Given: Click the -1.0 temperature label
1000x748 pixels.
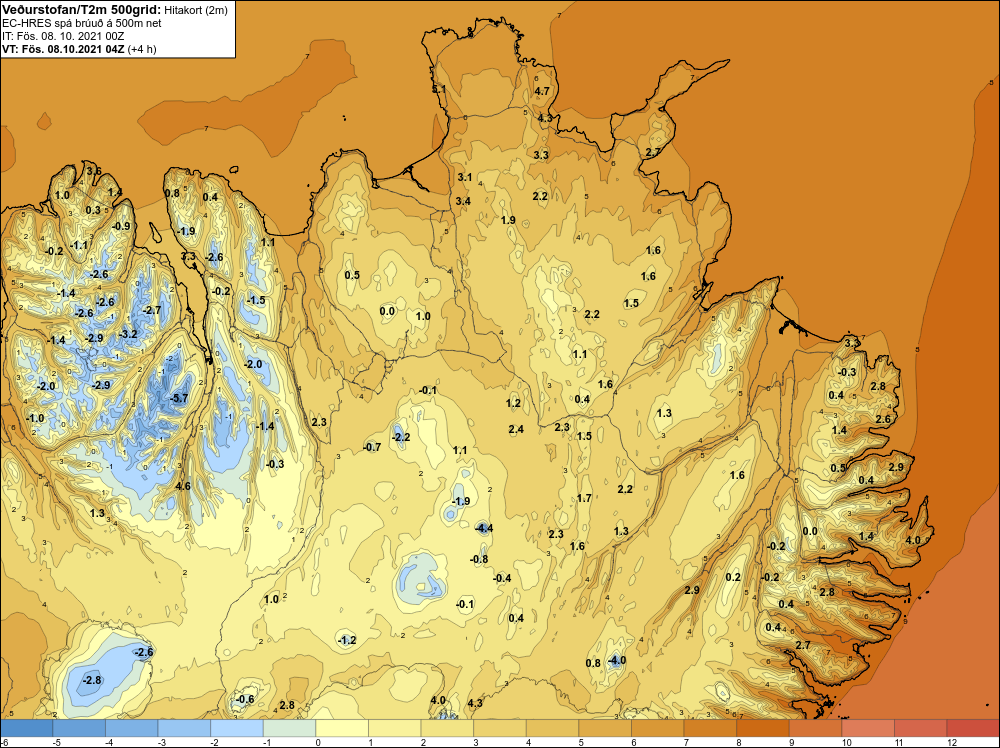Looking at the screenshot, I should pos(35,418).
